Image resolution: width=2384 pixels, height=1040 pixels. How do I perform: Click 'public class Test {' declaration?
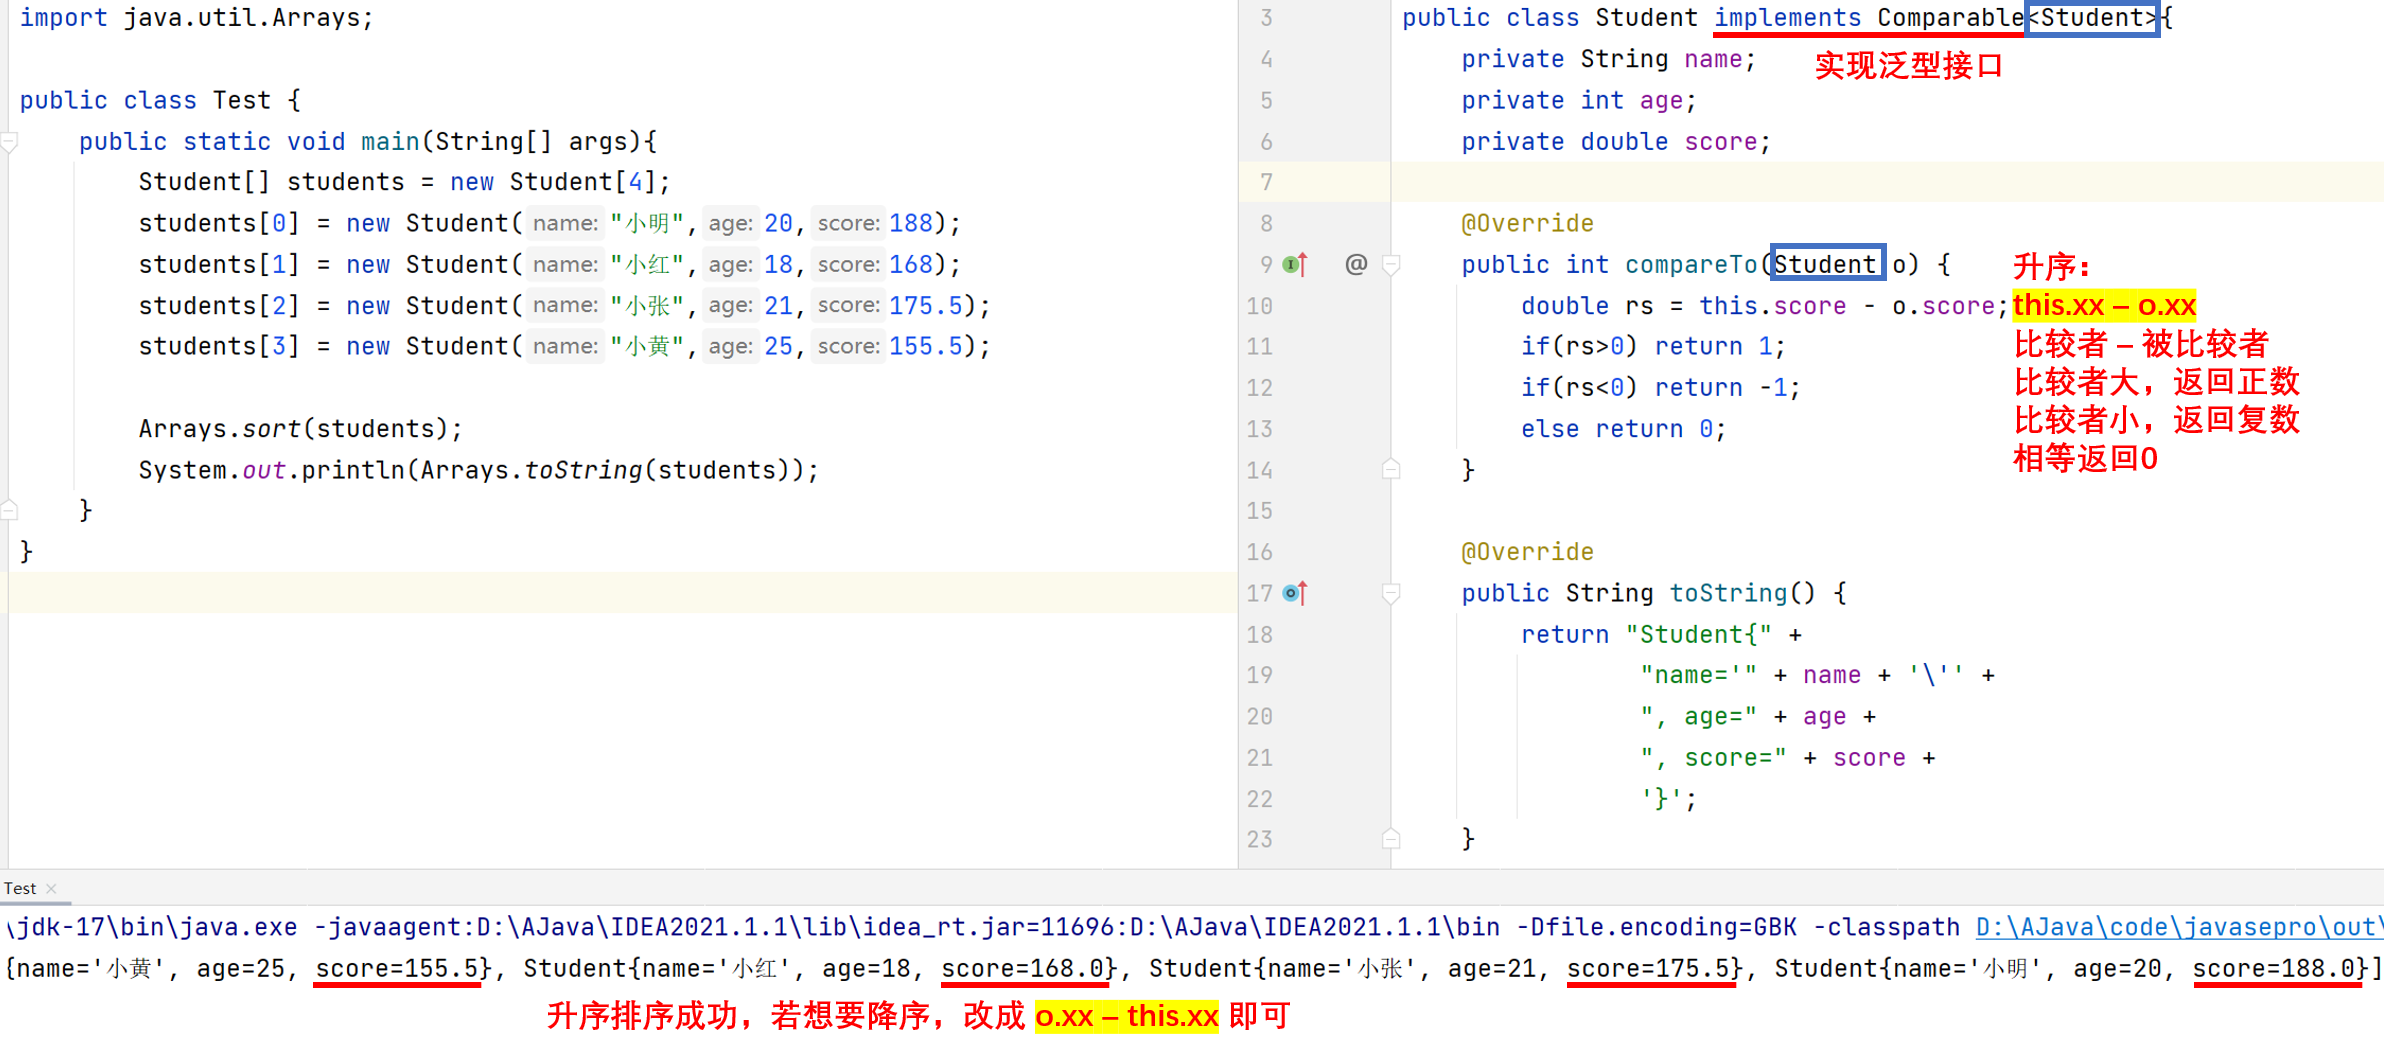tap(160, 100)
